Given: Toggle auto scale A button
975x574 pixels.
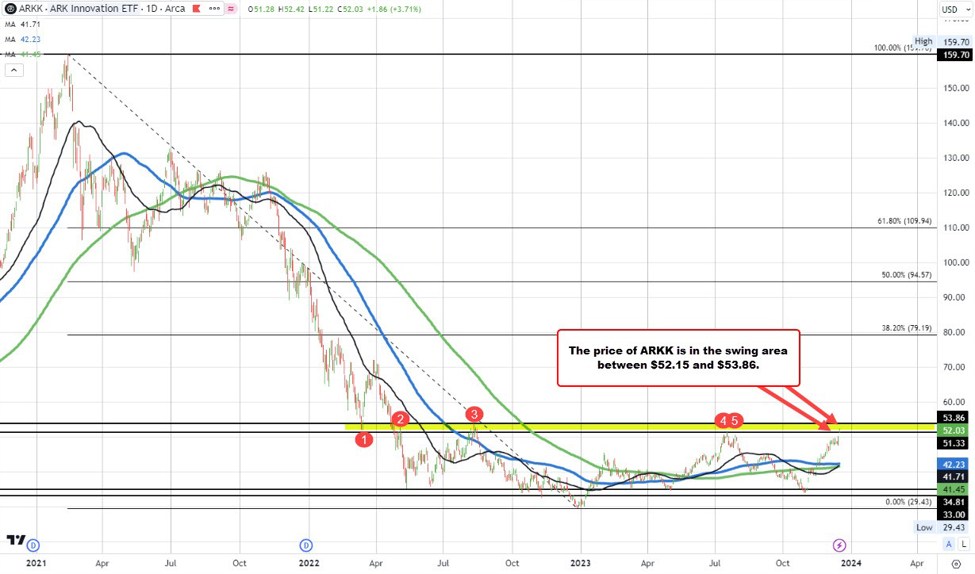Looking at the screenshot, I should click(x=948, y=544).
